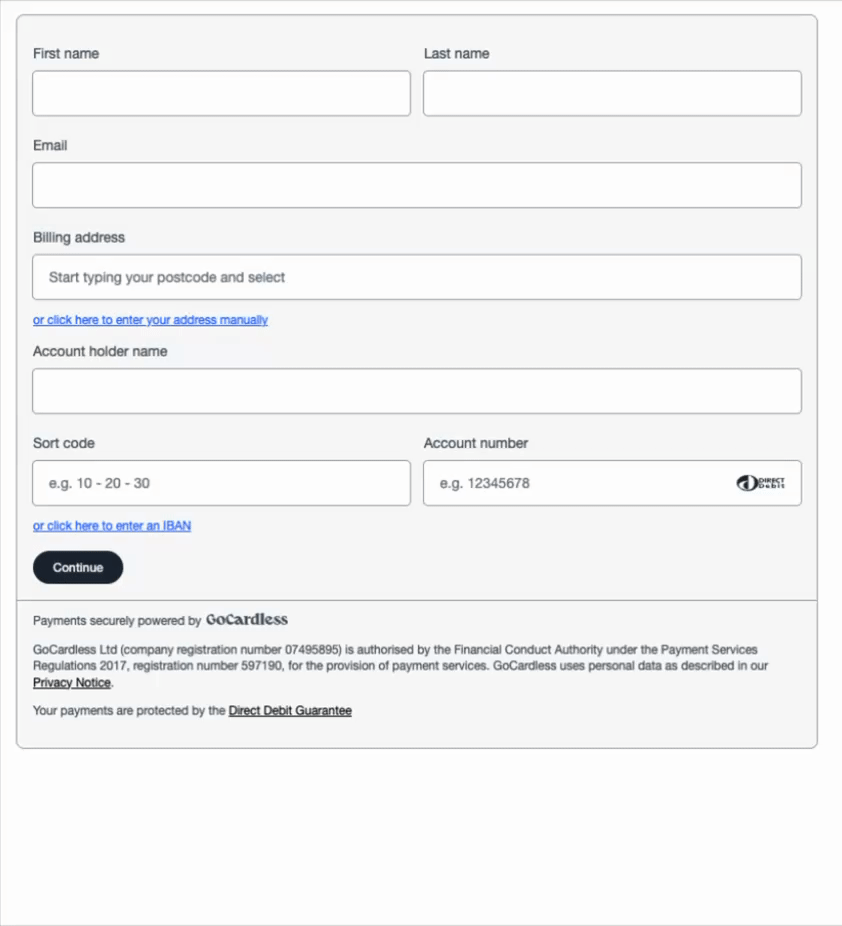Activate the Billing address postcode search box
The width and height of the screenshot is (842, 926).
click(x=417, y=278)
